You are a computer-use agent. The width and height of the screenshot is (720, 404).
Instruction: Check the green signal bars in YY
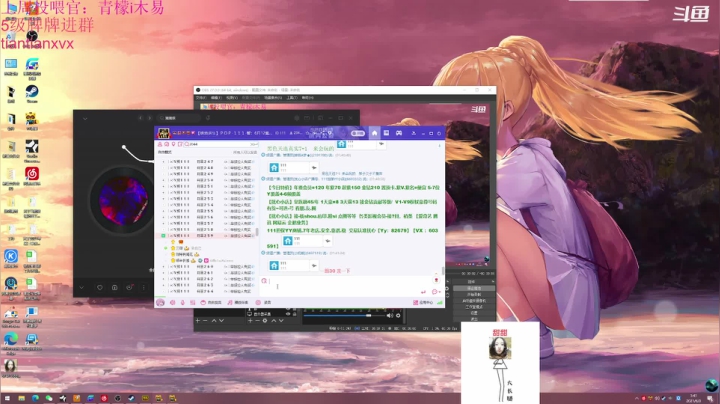(x=439, y=303)
